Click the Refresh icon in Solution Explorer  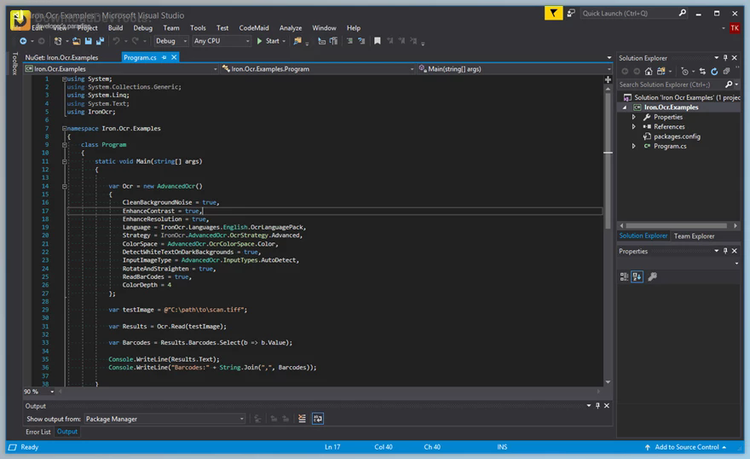click(714, 71)
